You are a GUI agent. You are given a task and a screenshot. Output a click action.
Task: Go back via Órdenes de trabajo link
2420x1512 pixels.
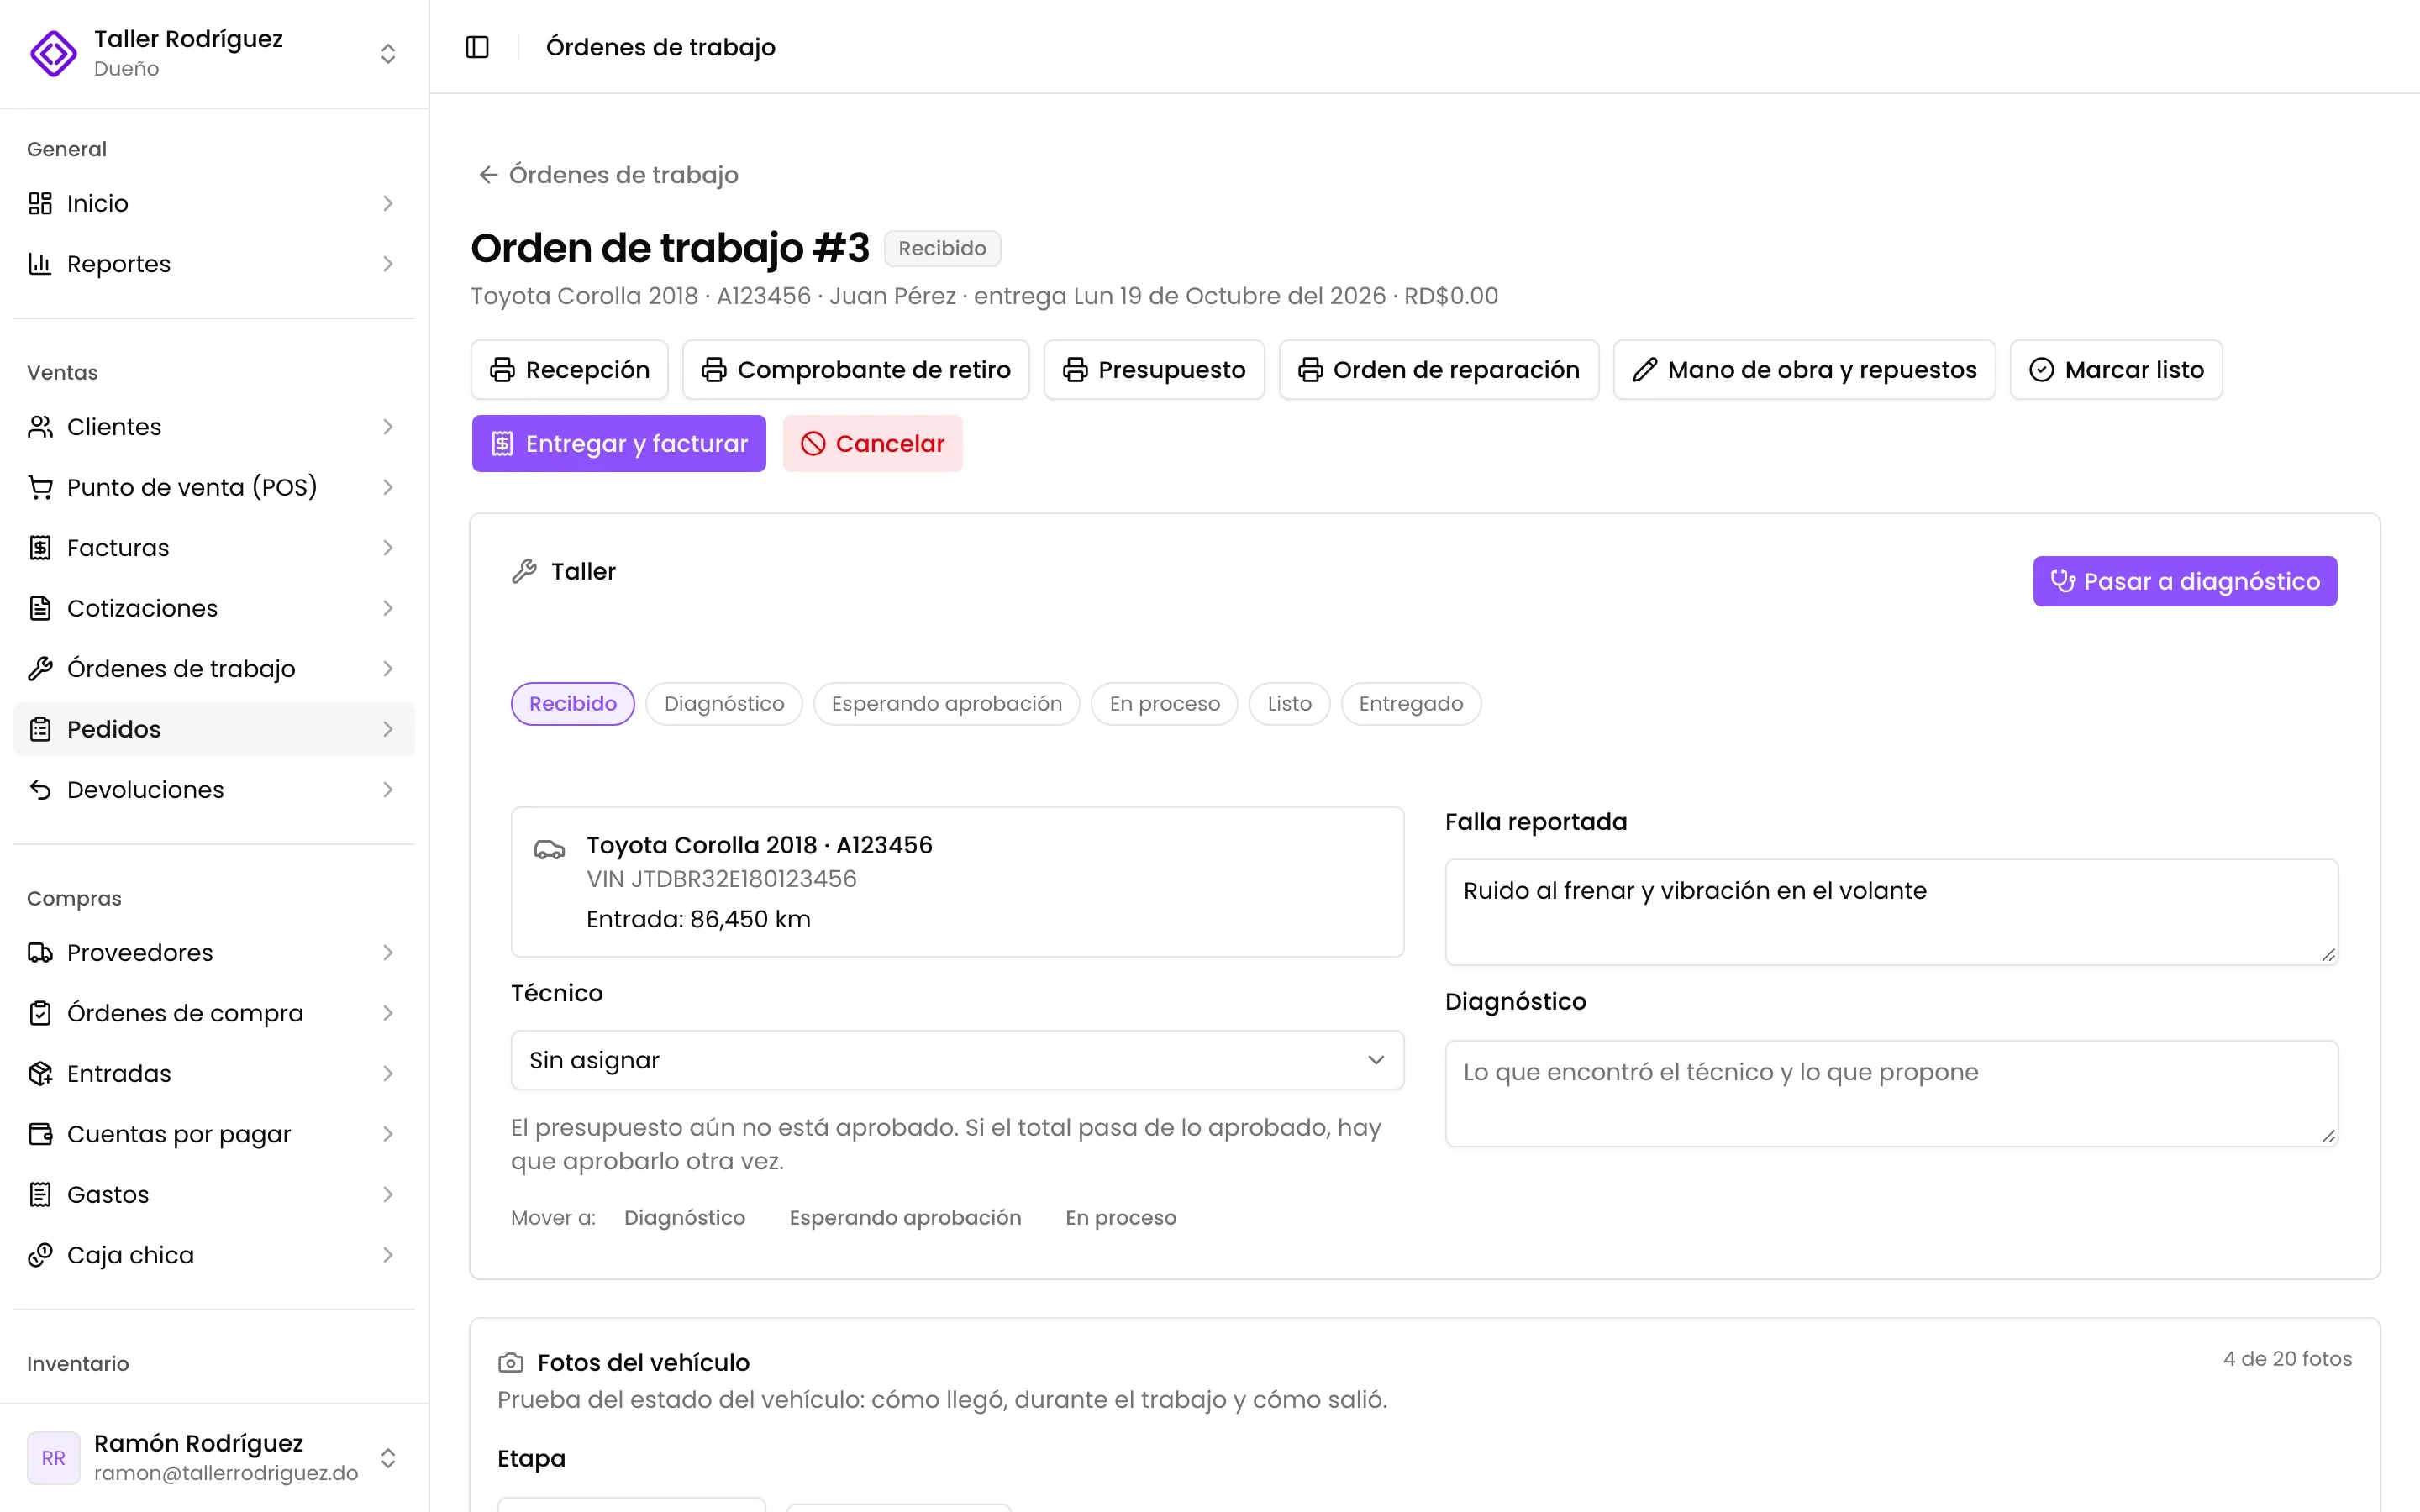609,175
